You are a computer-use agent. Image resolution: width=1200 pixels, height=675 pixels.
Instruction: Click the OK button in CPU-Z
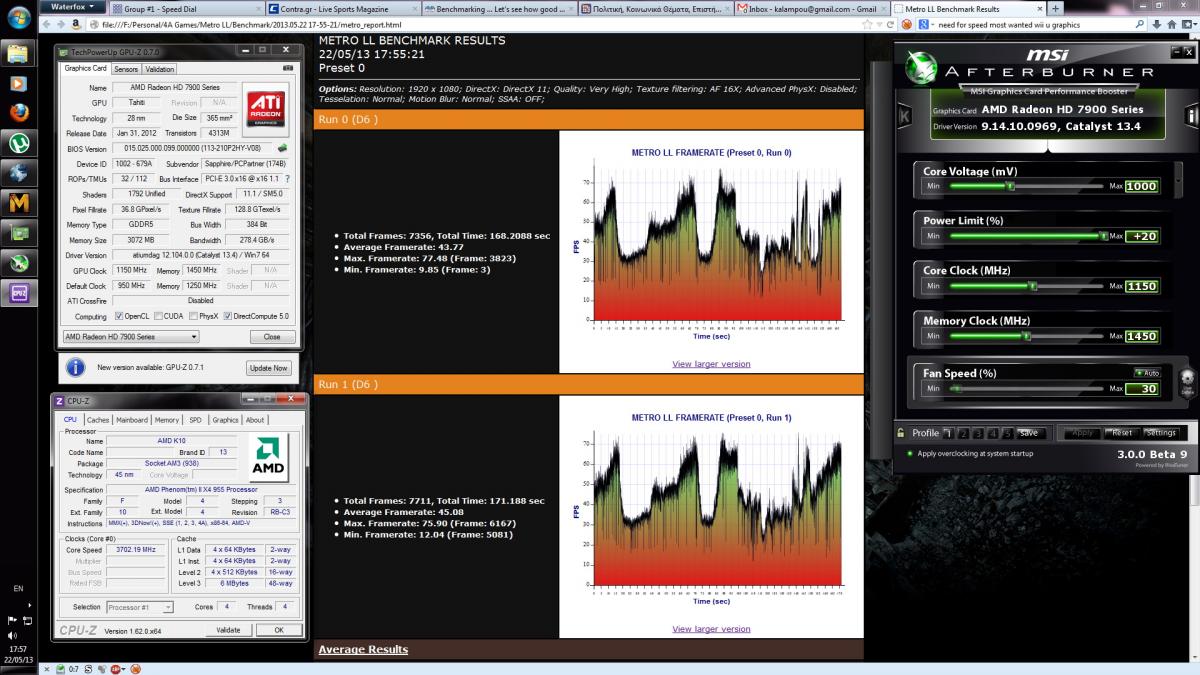coord(279,630)
